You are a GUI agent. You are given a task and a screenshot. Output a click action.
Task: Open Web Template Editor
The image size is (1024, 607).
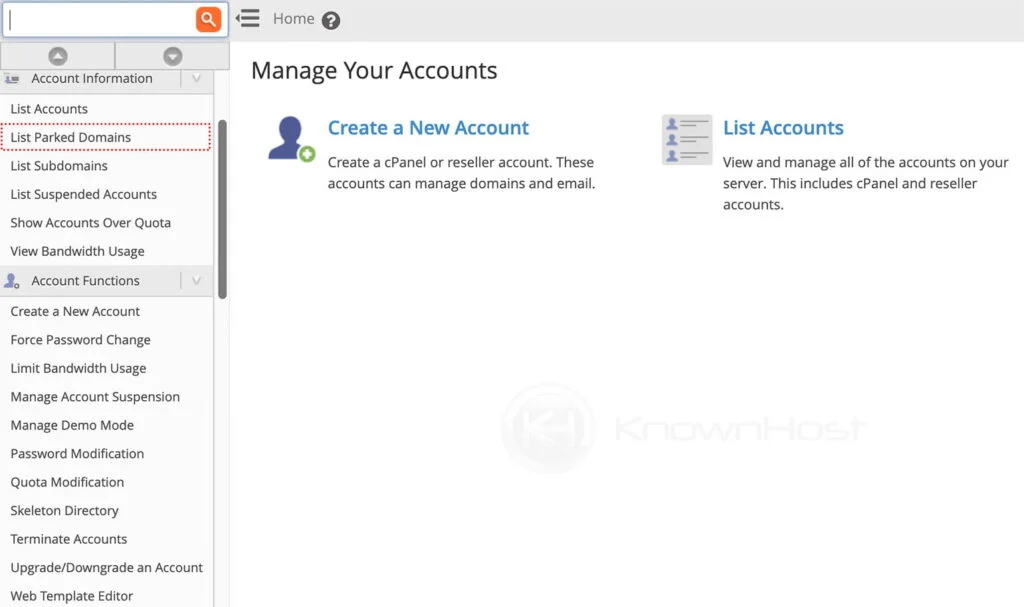[72, 596]
